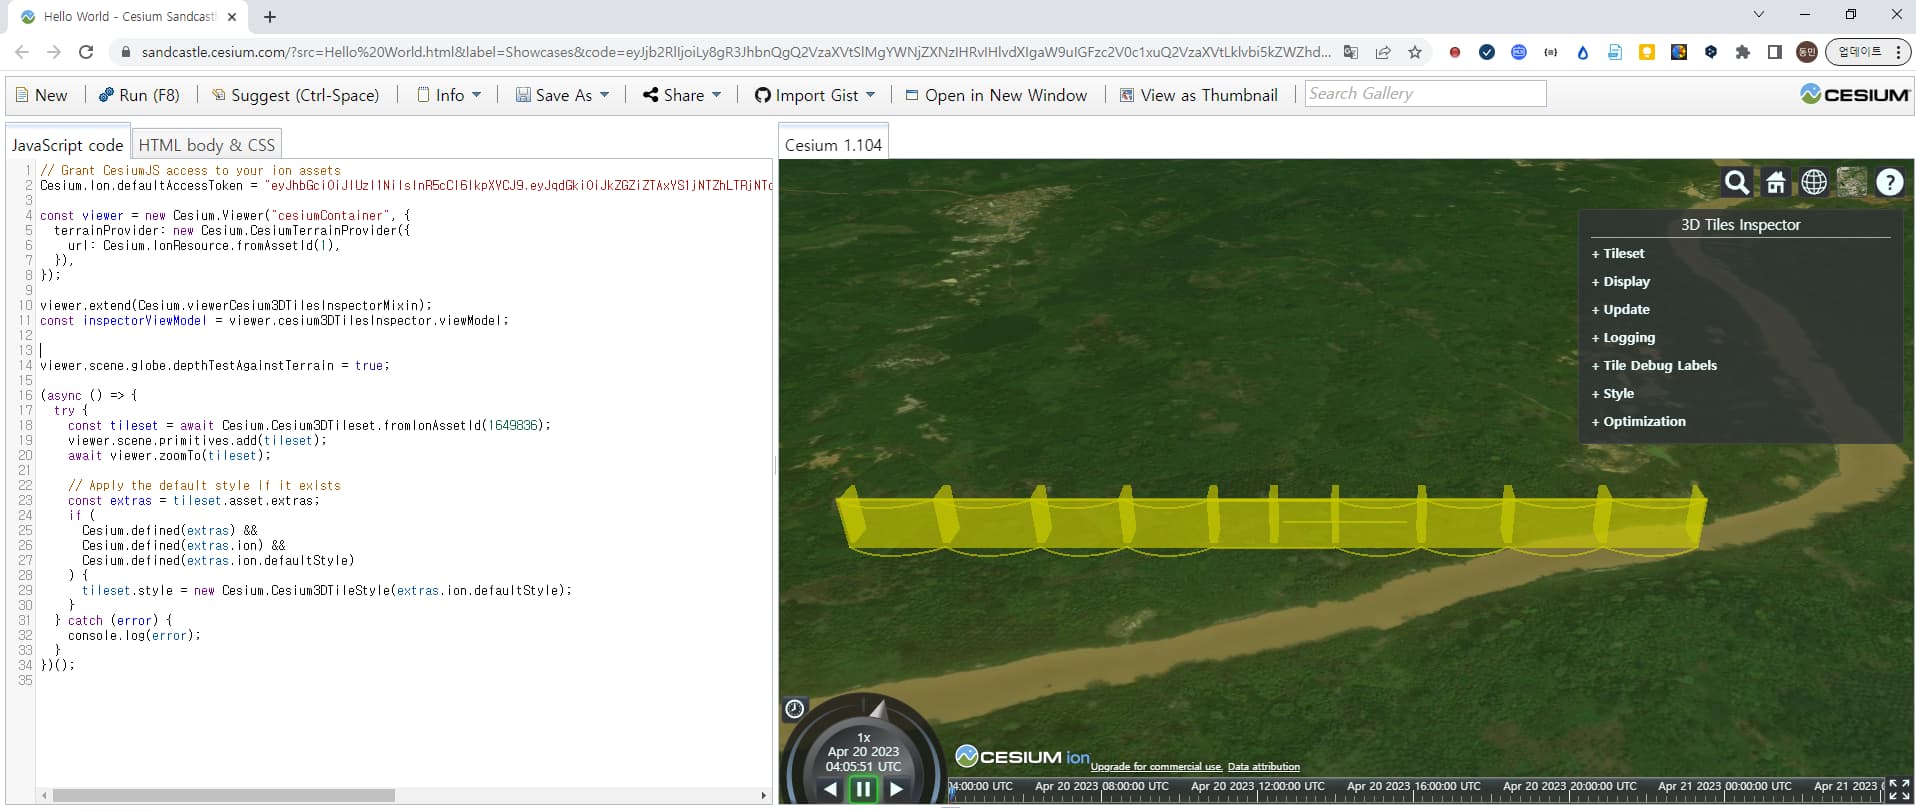This screenshot has width=1916, height=811.
Task: Bookmark this page with star icon
Action: (1415, 52)
